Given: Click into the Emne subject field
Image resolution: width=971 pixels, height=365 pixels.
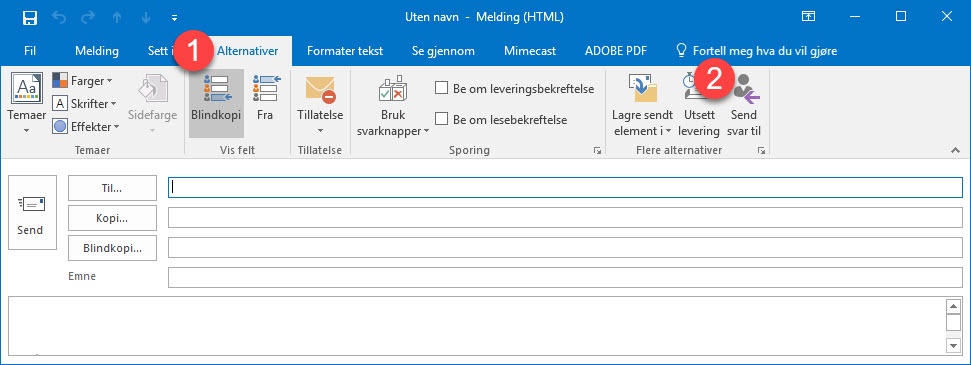Looking at the screenshot, I should [565, 277].
